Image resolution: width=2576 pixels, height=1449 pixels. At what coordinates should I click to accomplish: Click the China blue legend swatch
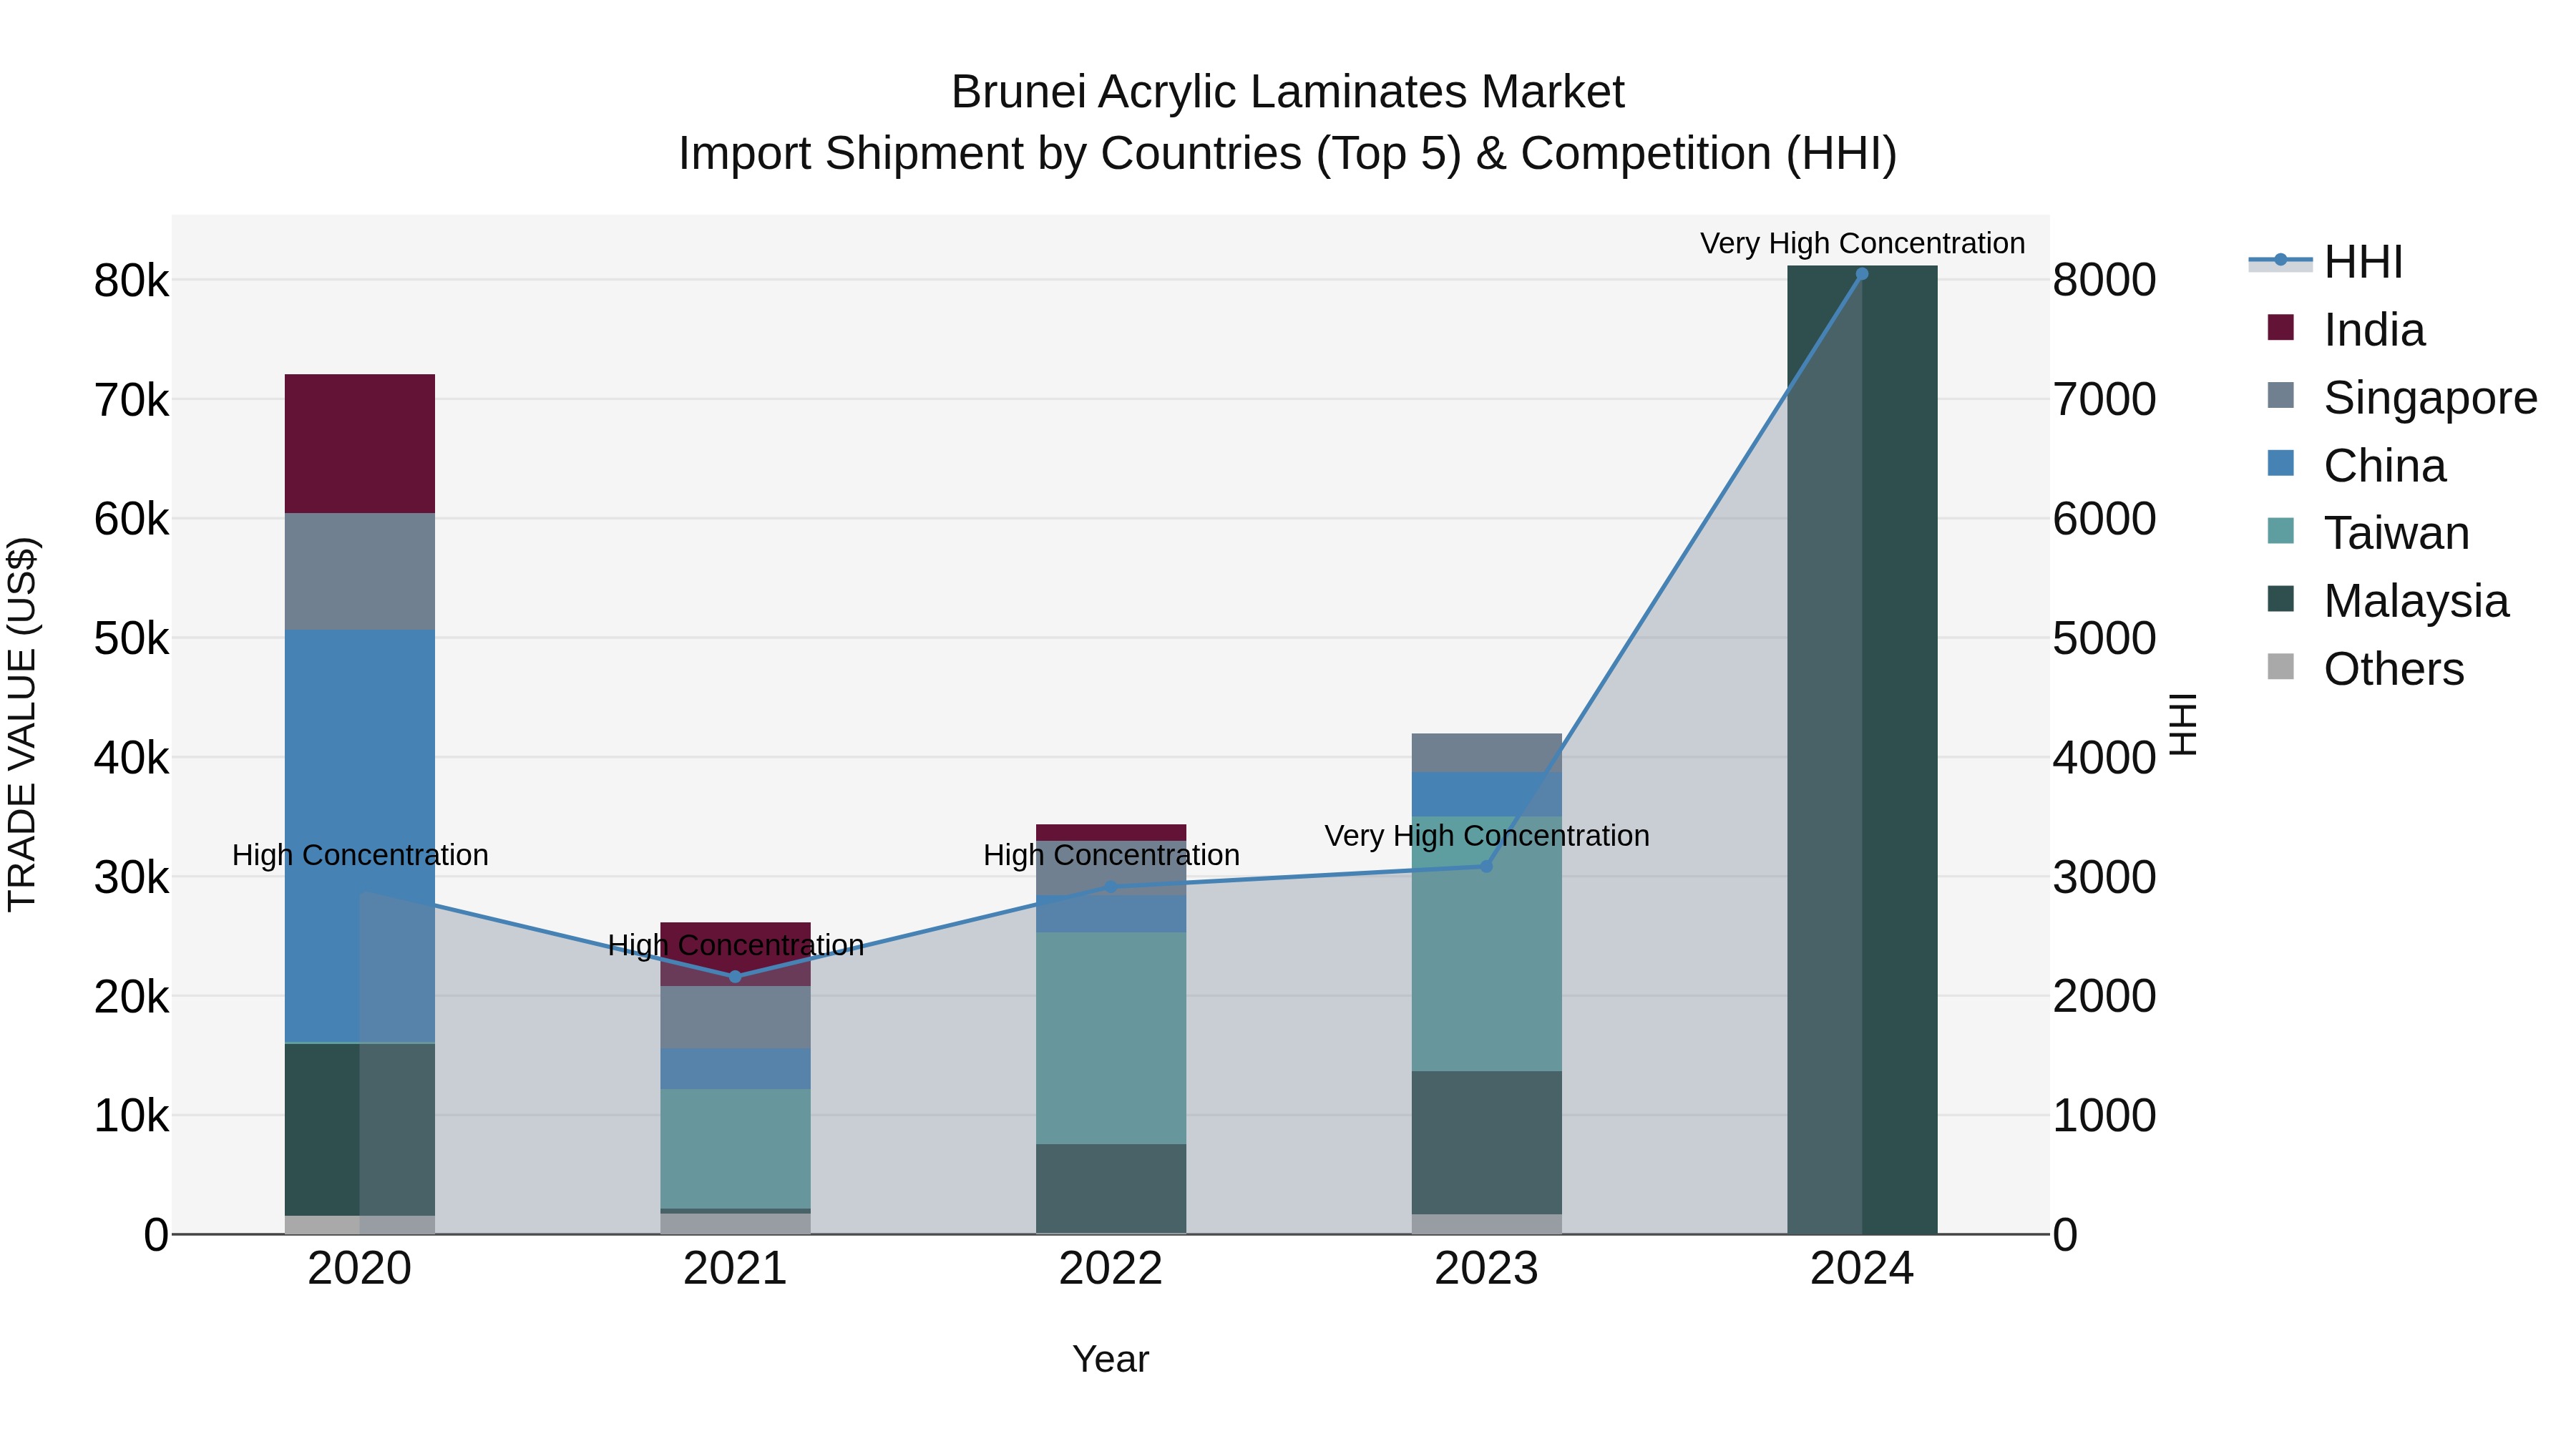click(2281, 463)
